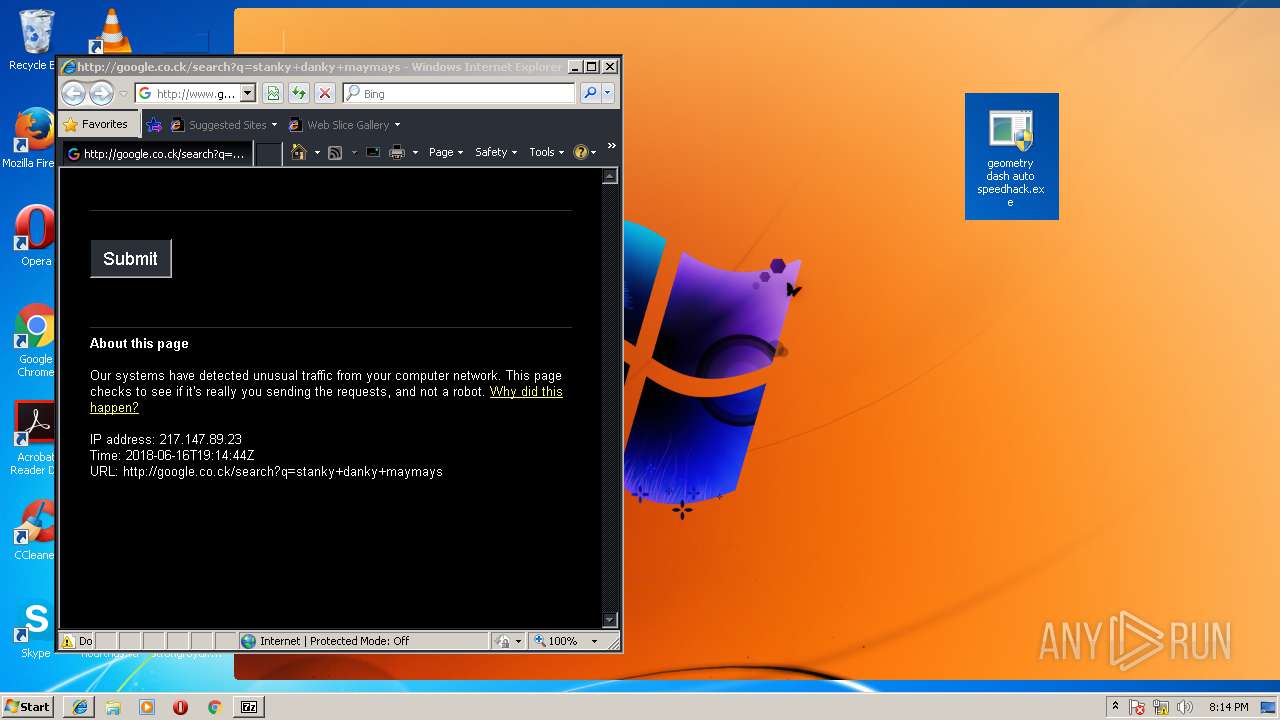Click the Back navigation arrow
Screen dimensions: 1280x720
pyautogui.click(x=73, y=94)
